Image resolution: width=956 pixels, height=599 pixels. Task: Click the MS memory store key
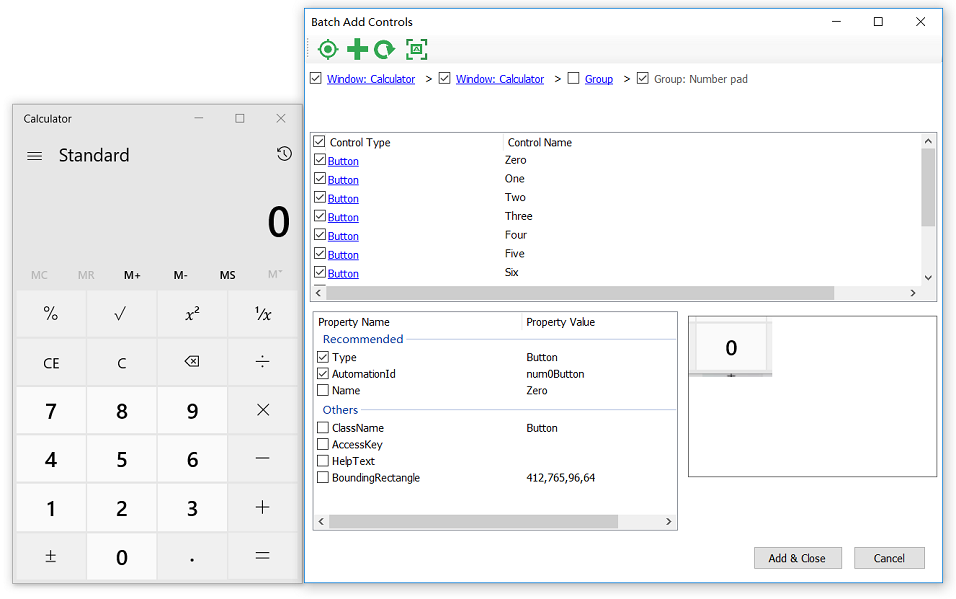(x=228, y=275)
